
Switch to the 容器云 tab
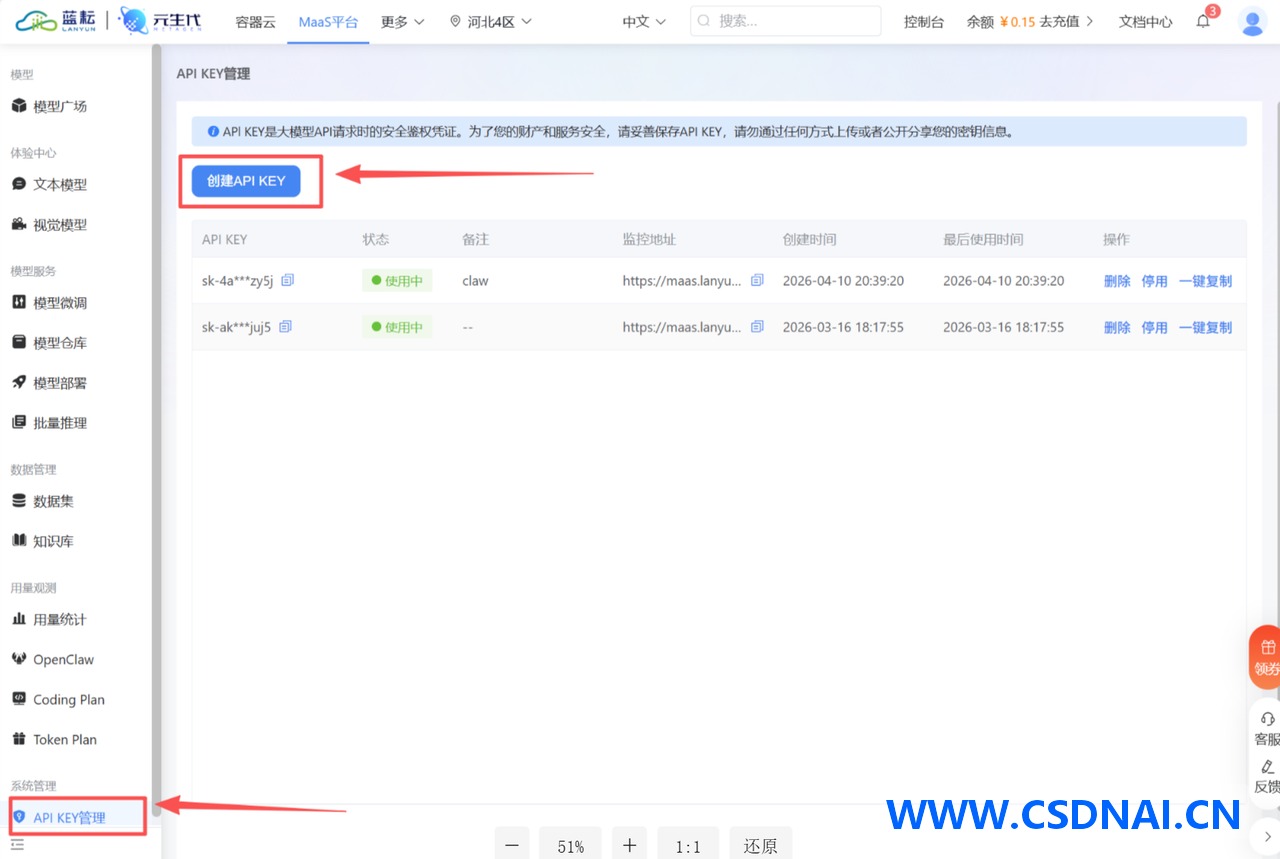(x=255, y=22)
